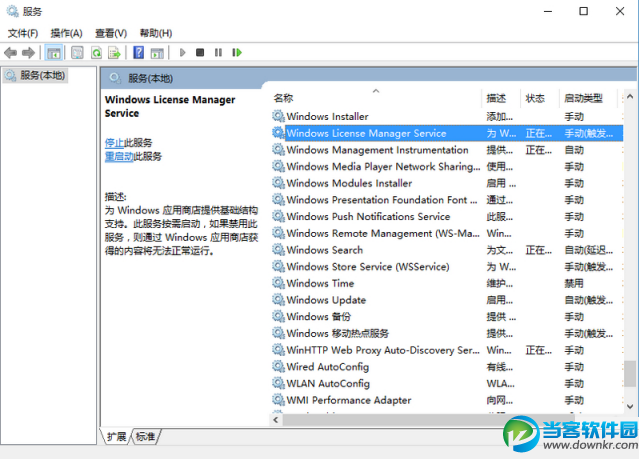Click the gear icon beside Windows Search
Screen dimensions: 639x459
(278, 249)
